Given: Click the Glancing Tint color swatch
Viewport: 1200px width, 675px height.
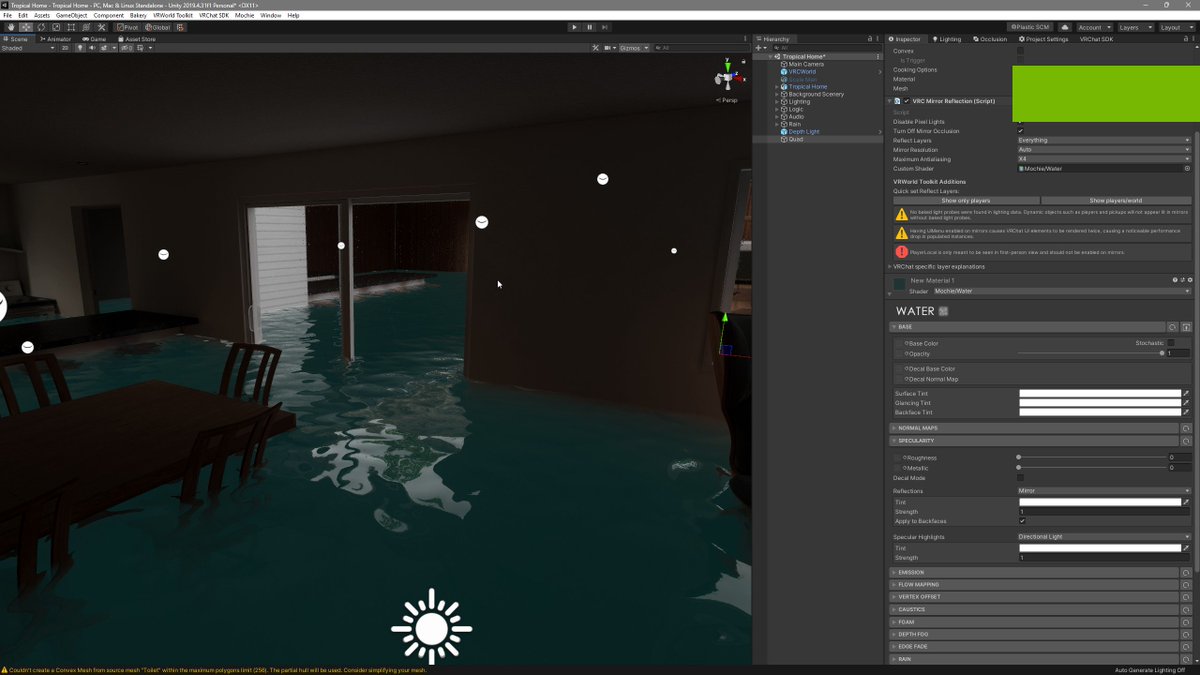Looking at the screenshot, I should tap(1099, 403).
